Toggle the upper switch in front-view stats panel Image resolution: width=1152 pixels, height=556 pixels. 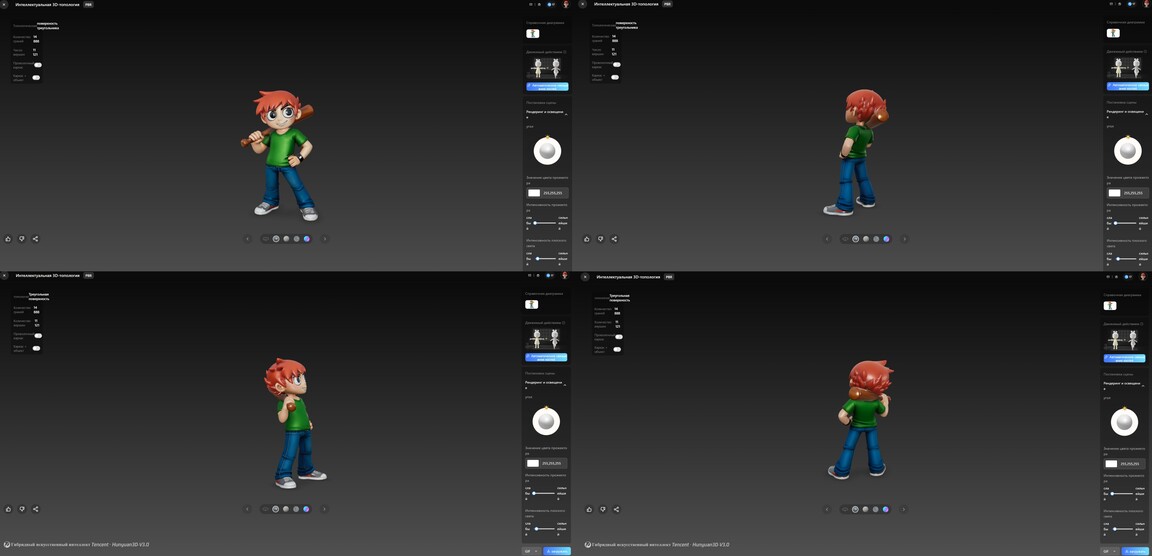click(x=37, y=65)
